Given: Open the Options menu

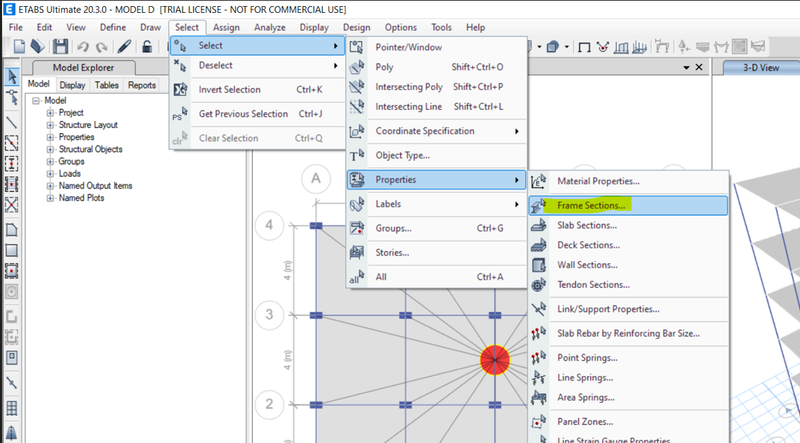Looking at the screenshot, I should (x=401, y=28).
